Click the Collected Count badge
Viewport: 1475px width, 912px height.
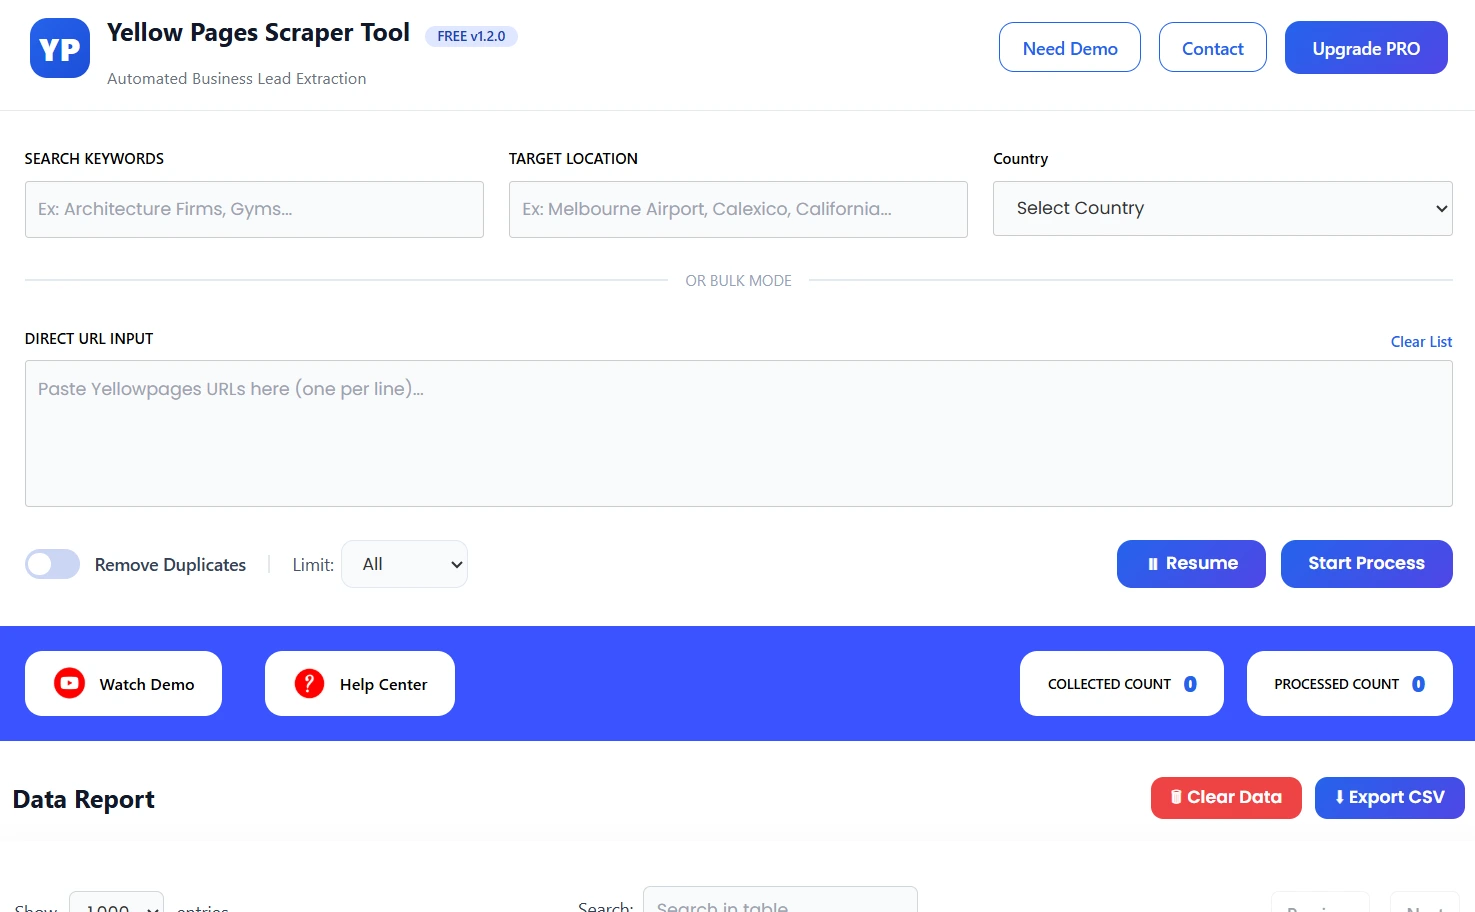(1122, 684)
